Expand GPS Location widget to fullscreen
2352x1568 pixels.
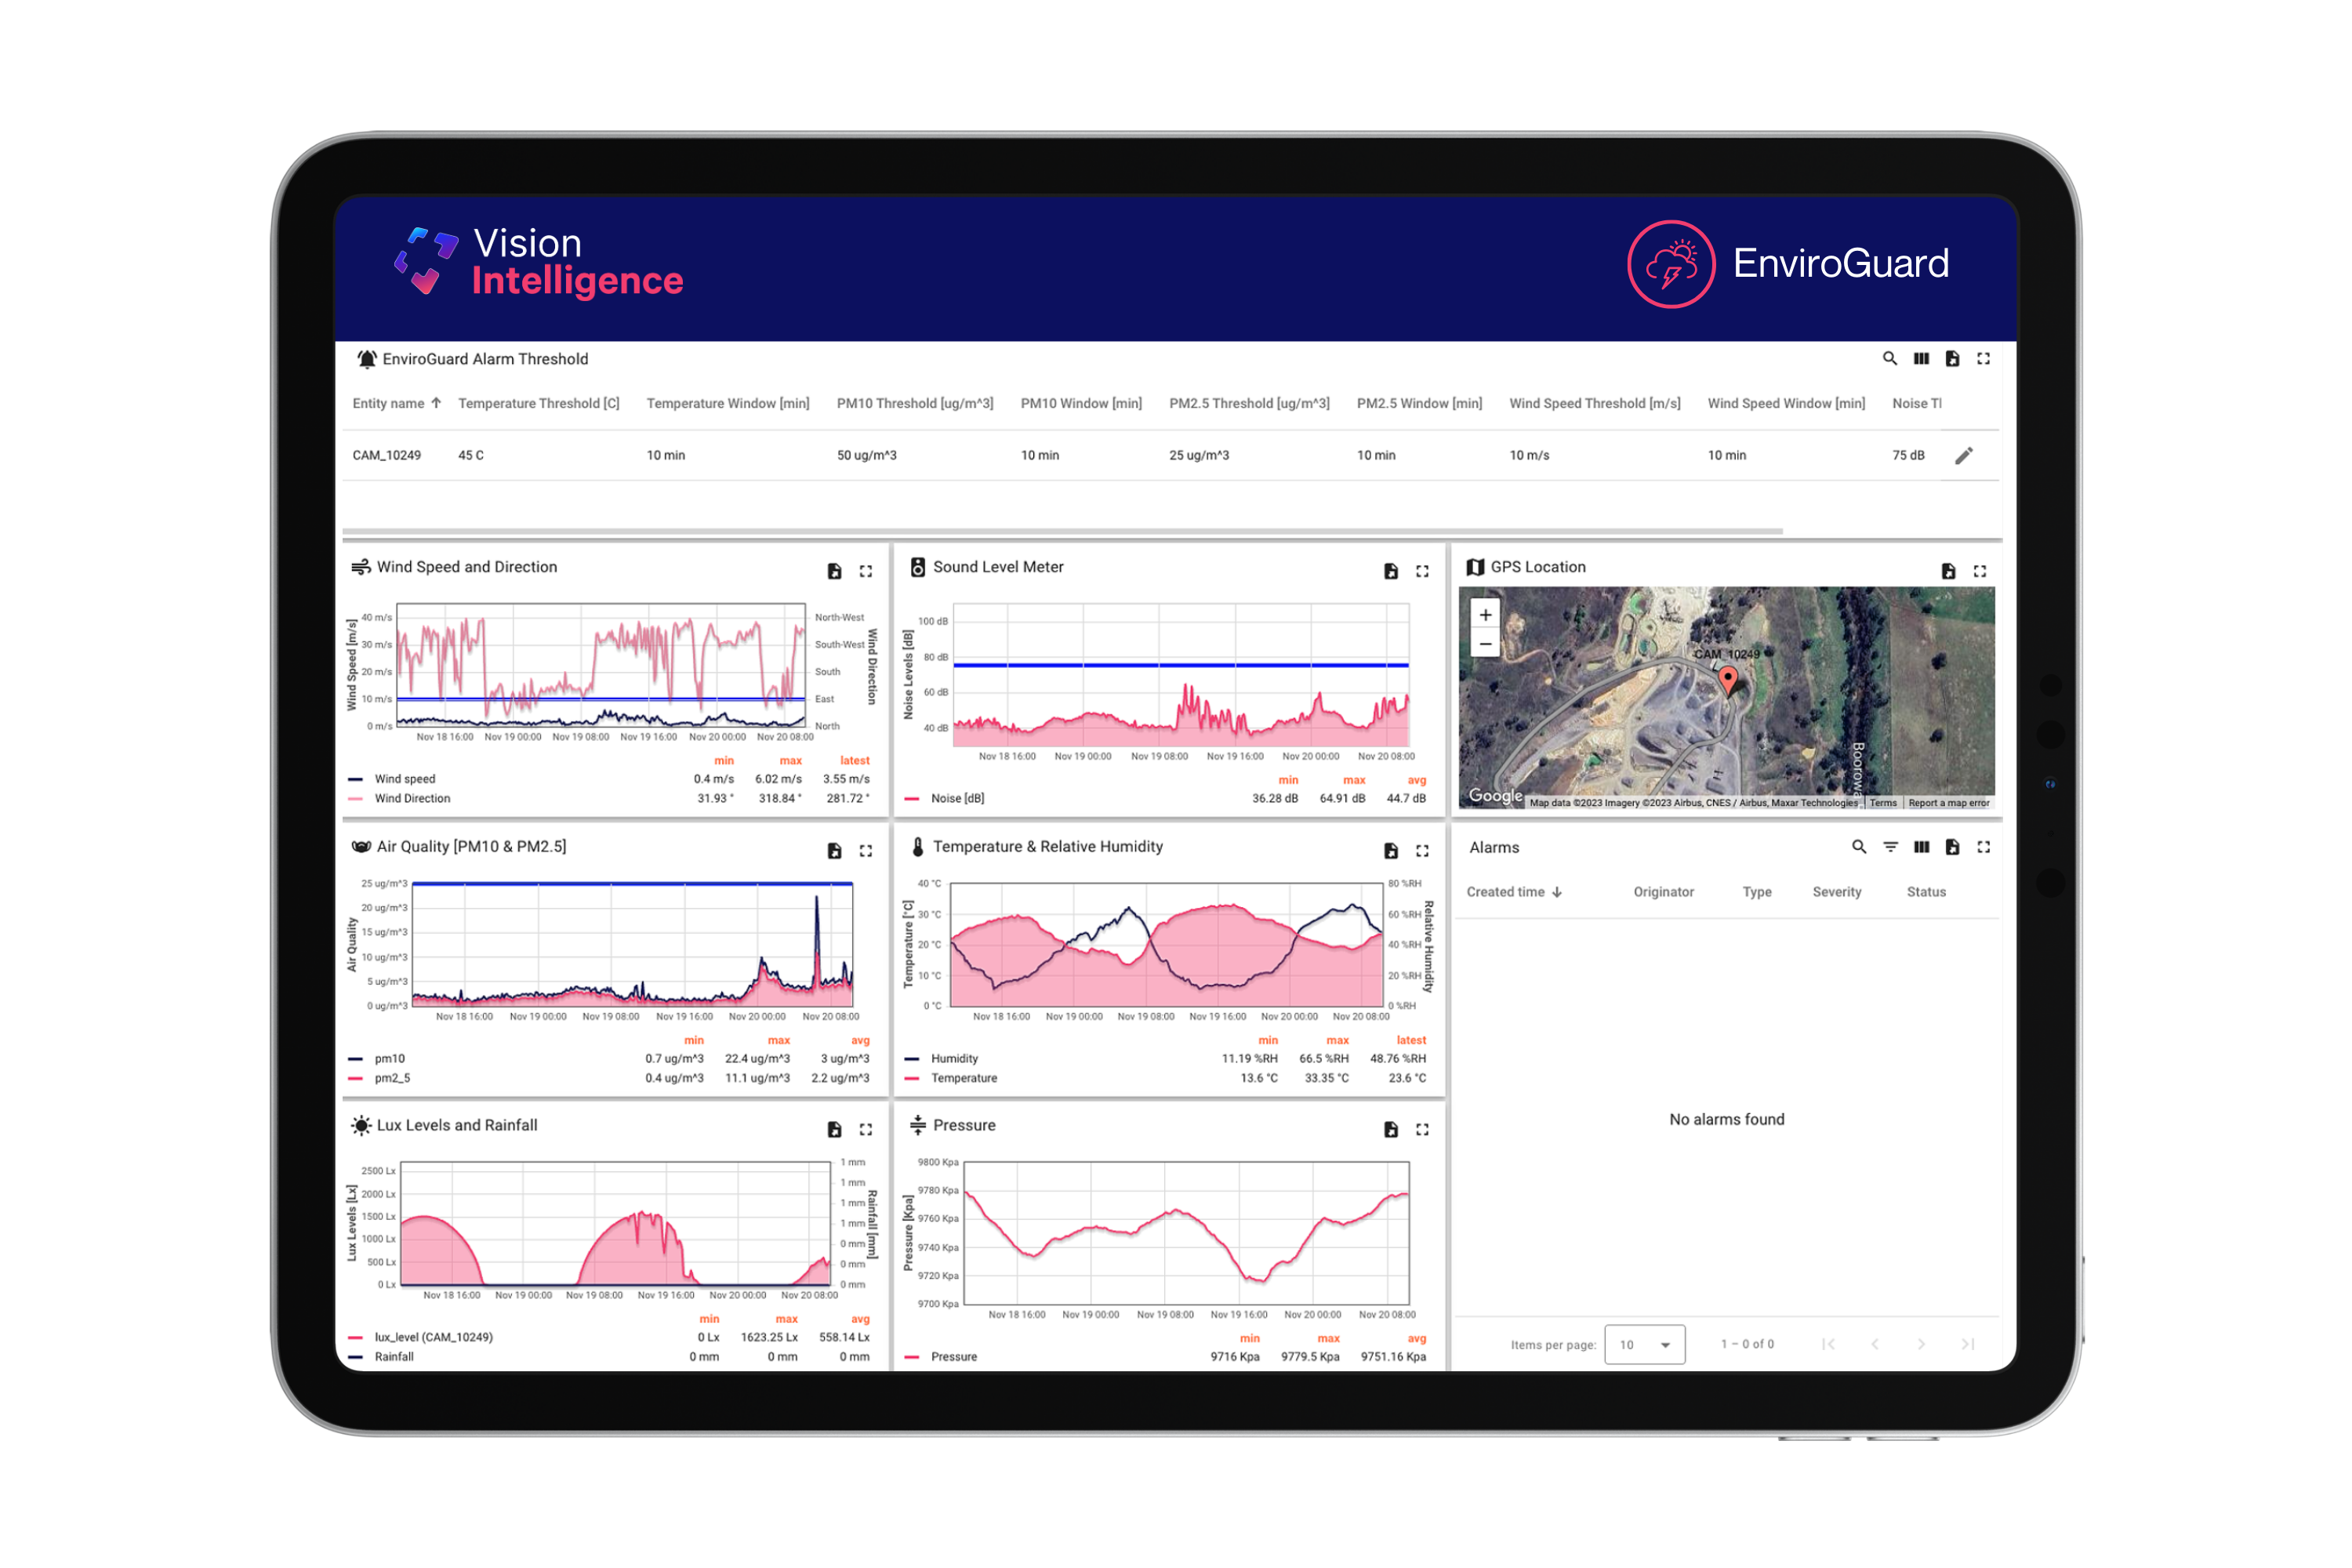pyautogui.click(x=1979, y=571)
